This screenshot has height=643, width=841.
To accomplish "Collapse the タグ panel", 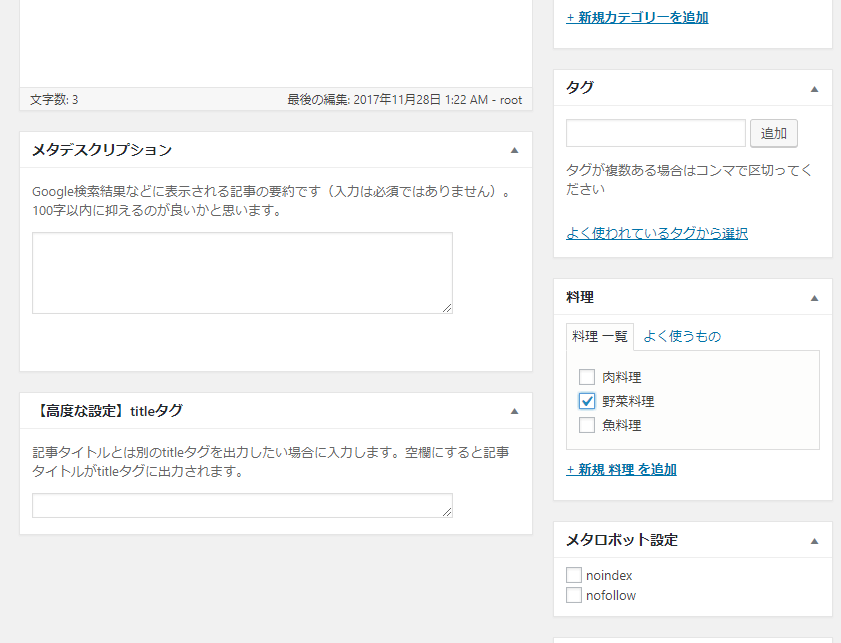I will 814,88.
